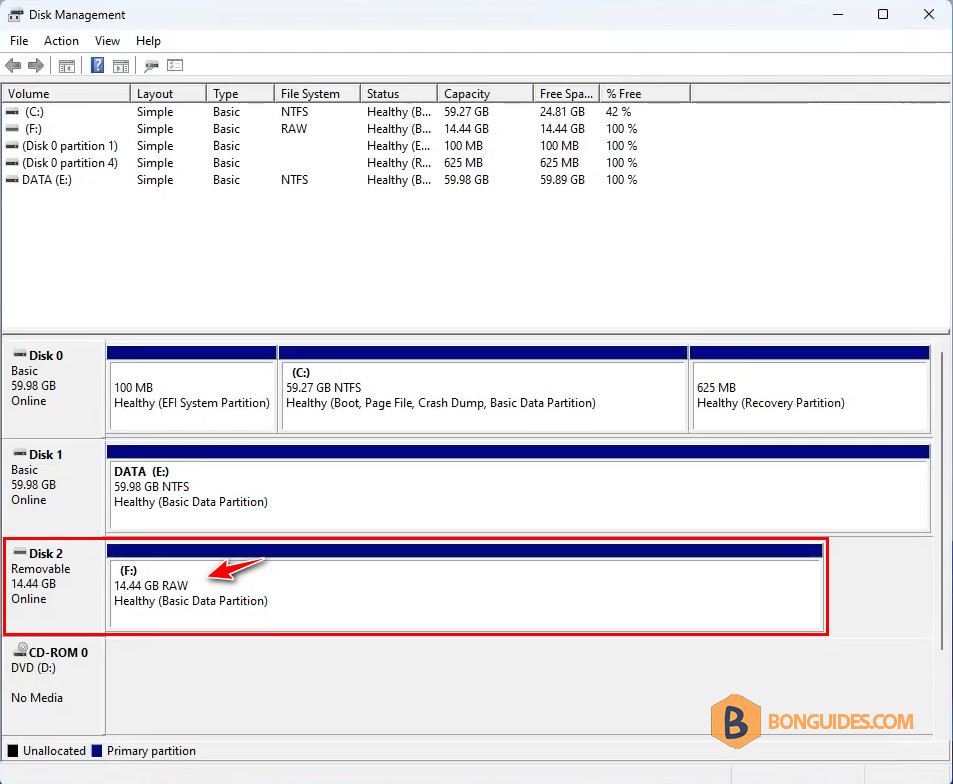Open the View menu
The height and width of the screenshot is (784, 953).
pos(107,41)
